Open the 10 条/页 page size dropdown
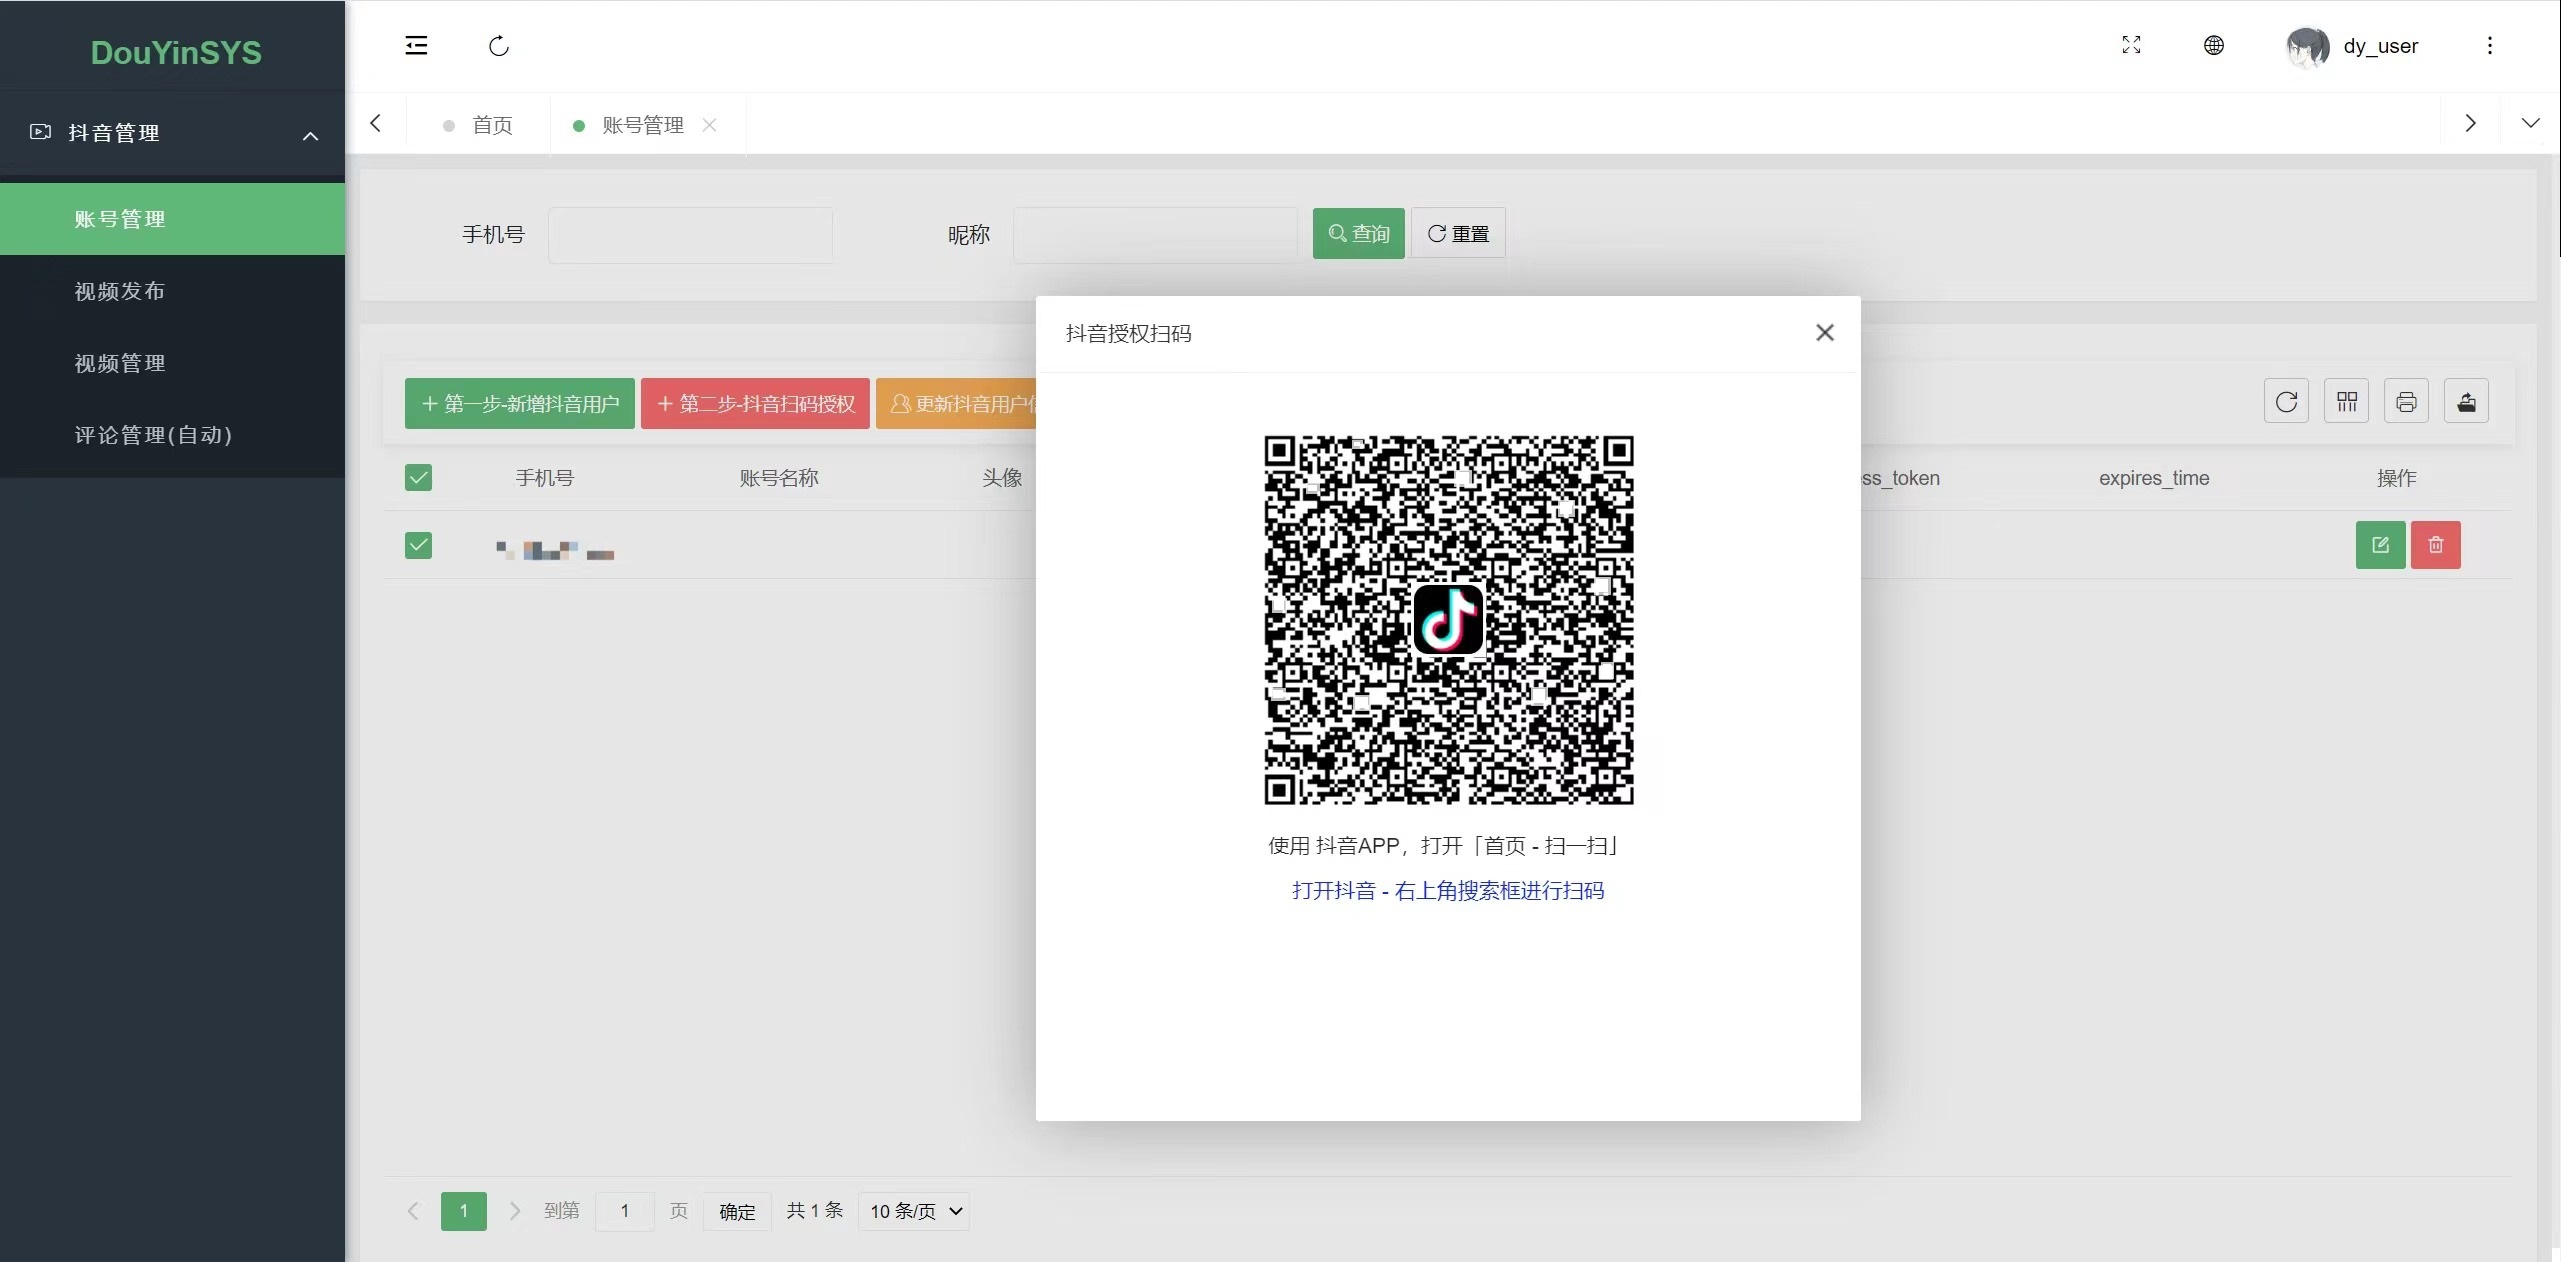The width and height of the screenshot is (2561, 1262). [914, 1211]
